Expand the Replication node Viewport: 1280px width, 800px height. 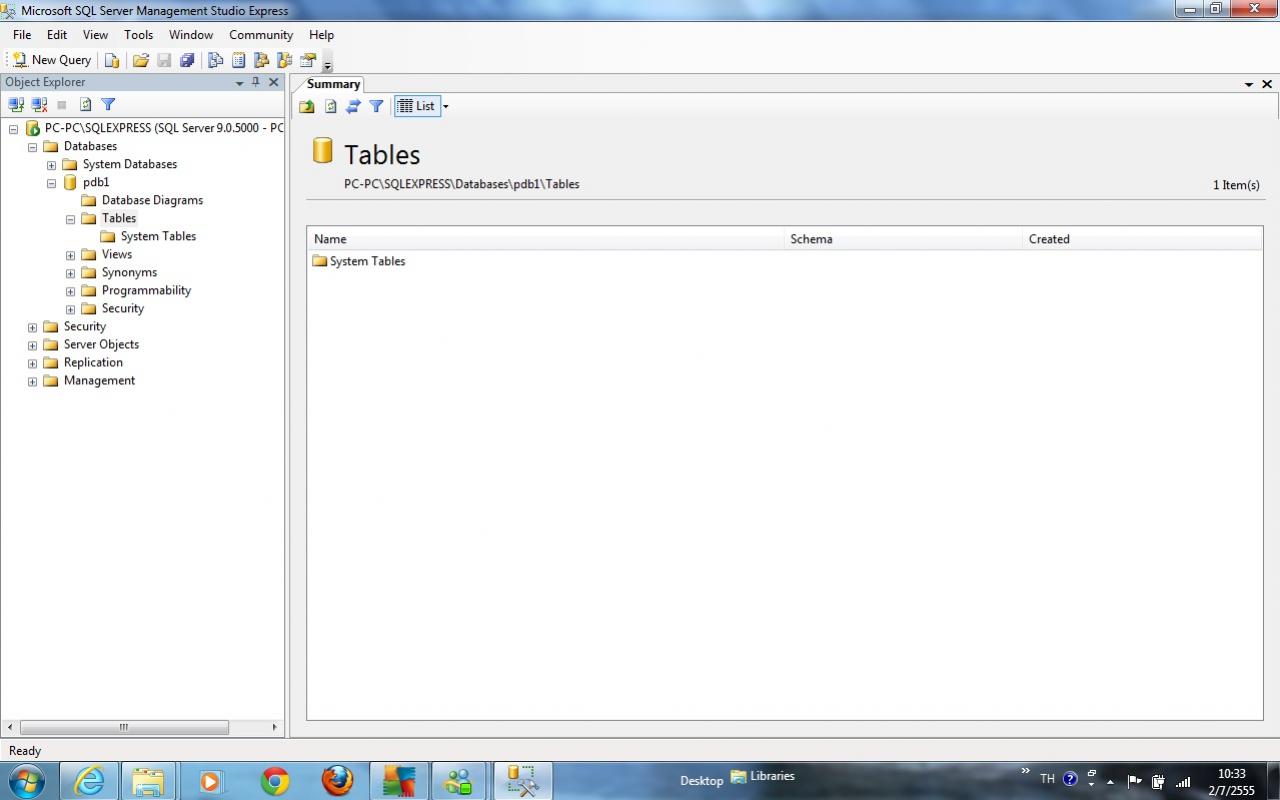[x=32, y=363]
